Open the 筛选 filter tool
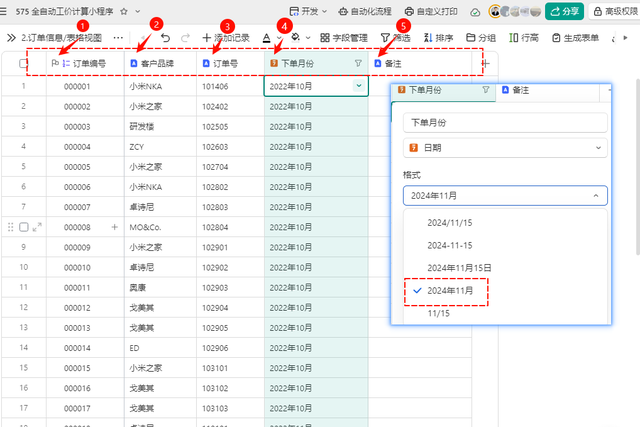The width and height of the screenshot is (640, 427). tap(396, 38)
